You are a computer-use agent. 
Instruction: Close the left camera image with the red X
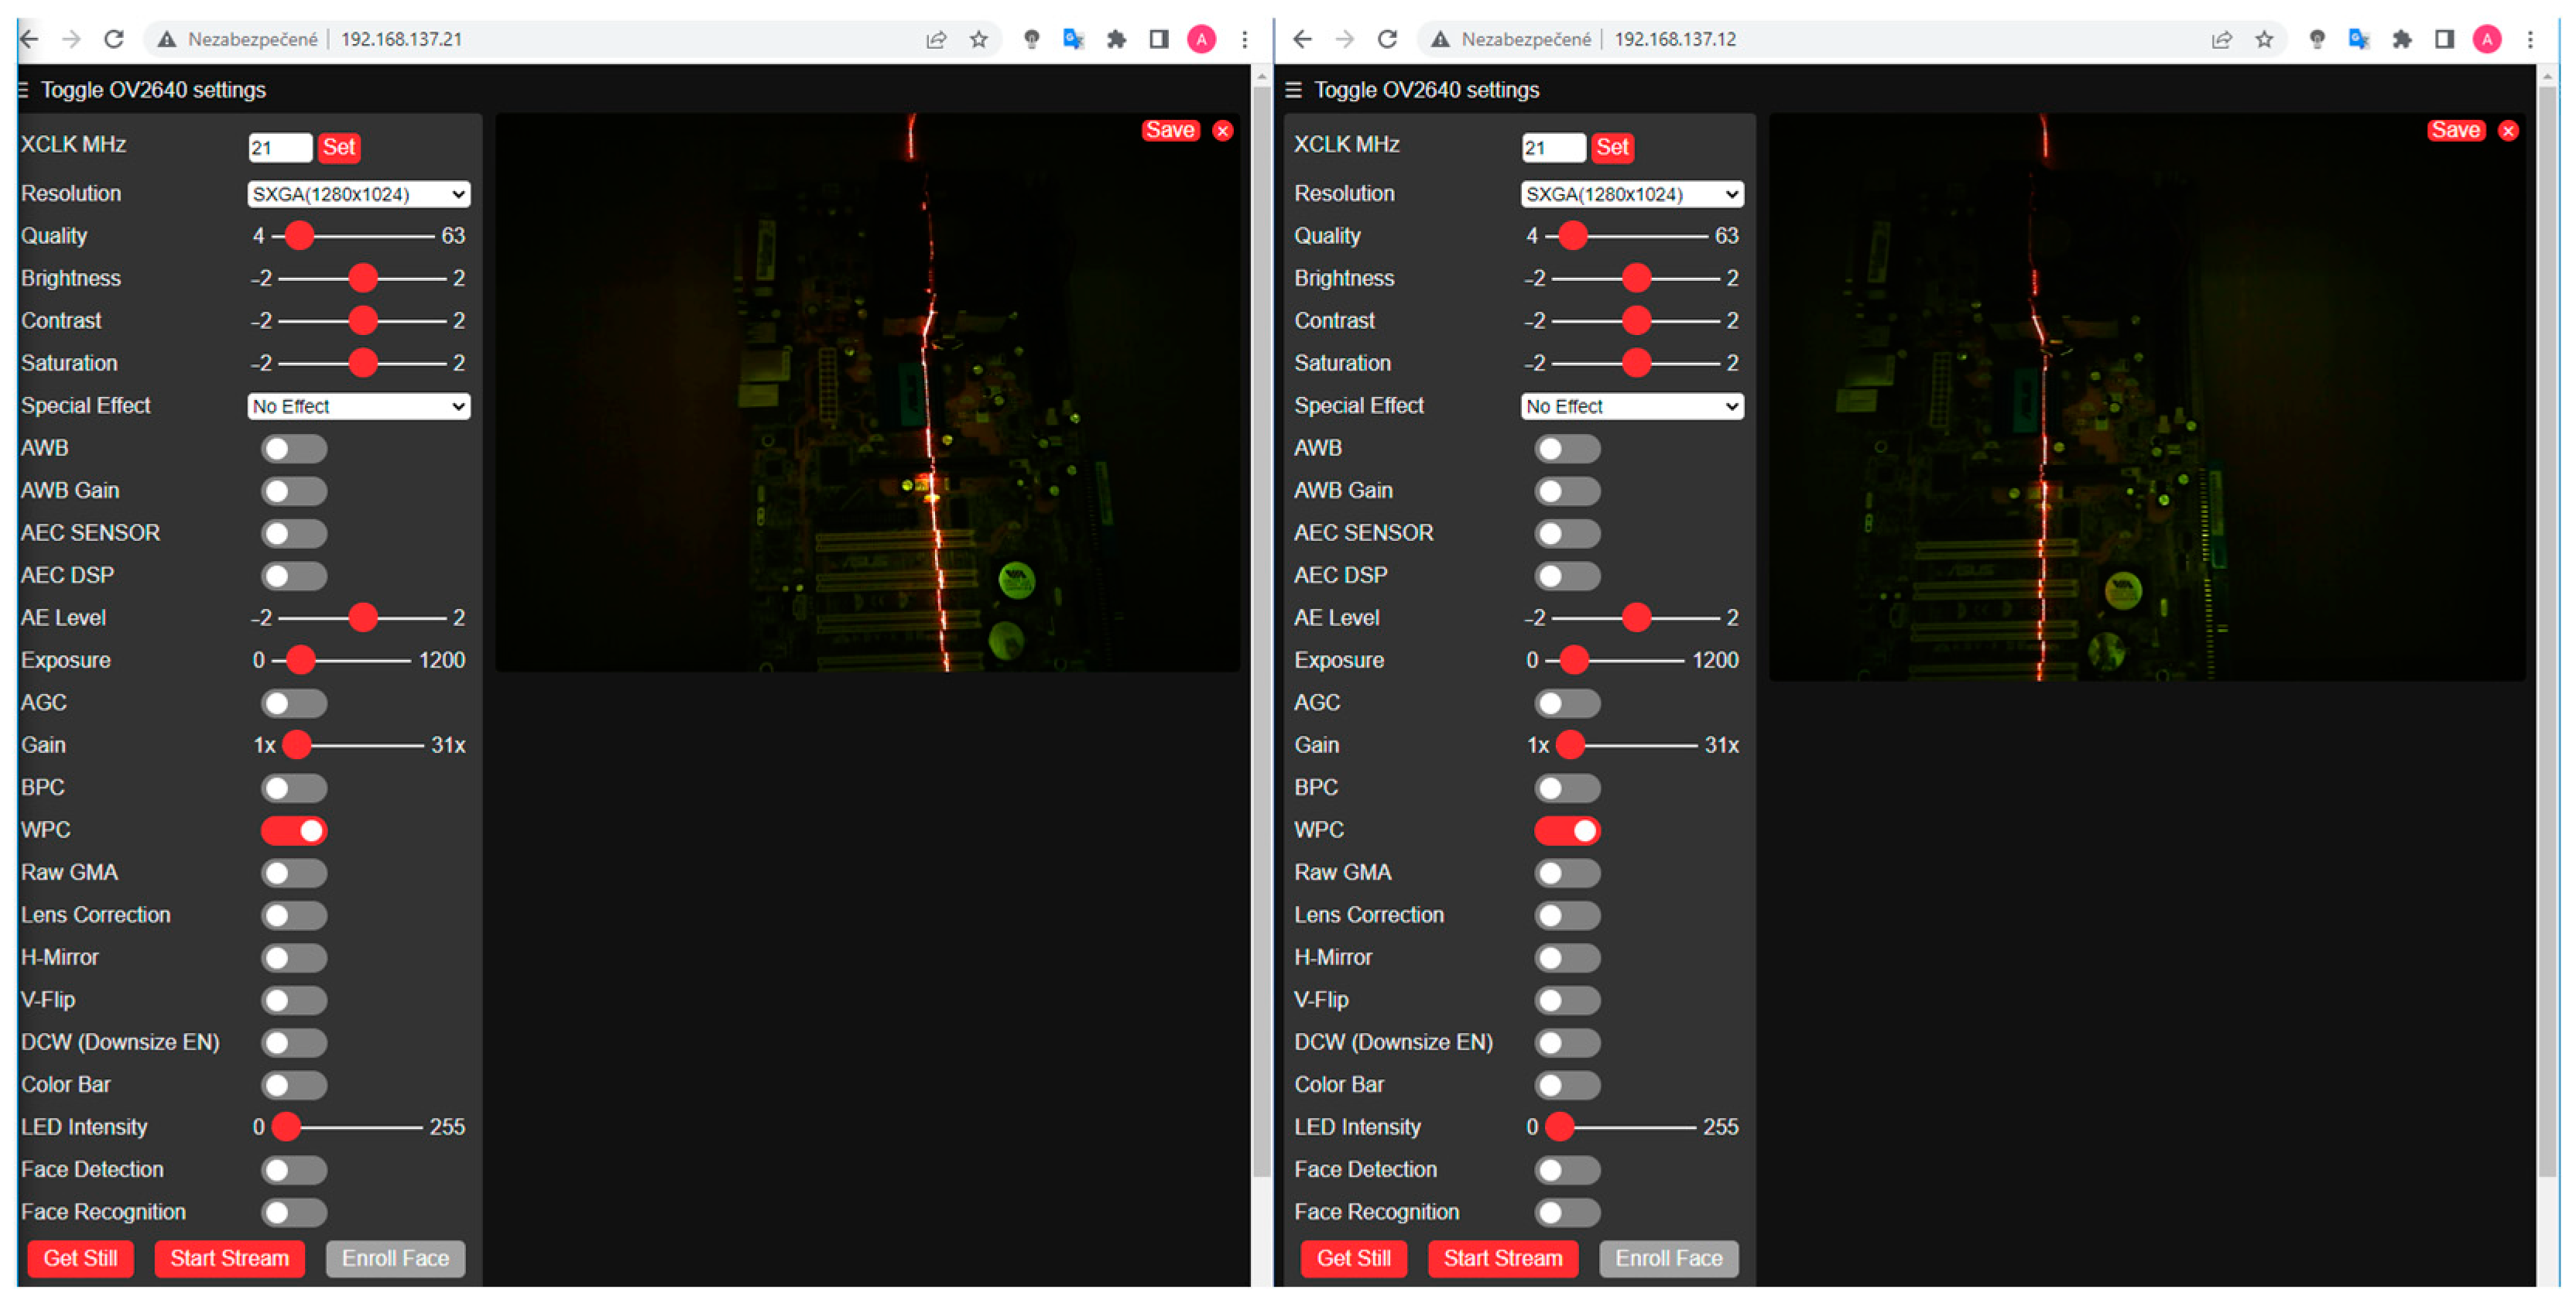[1222, 131]
